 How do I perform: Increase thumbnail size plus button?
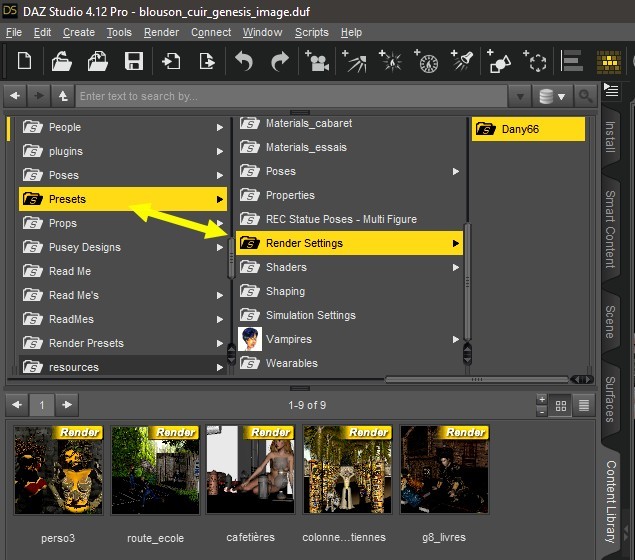click(542, 399)
